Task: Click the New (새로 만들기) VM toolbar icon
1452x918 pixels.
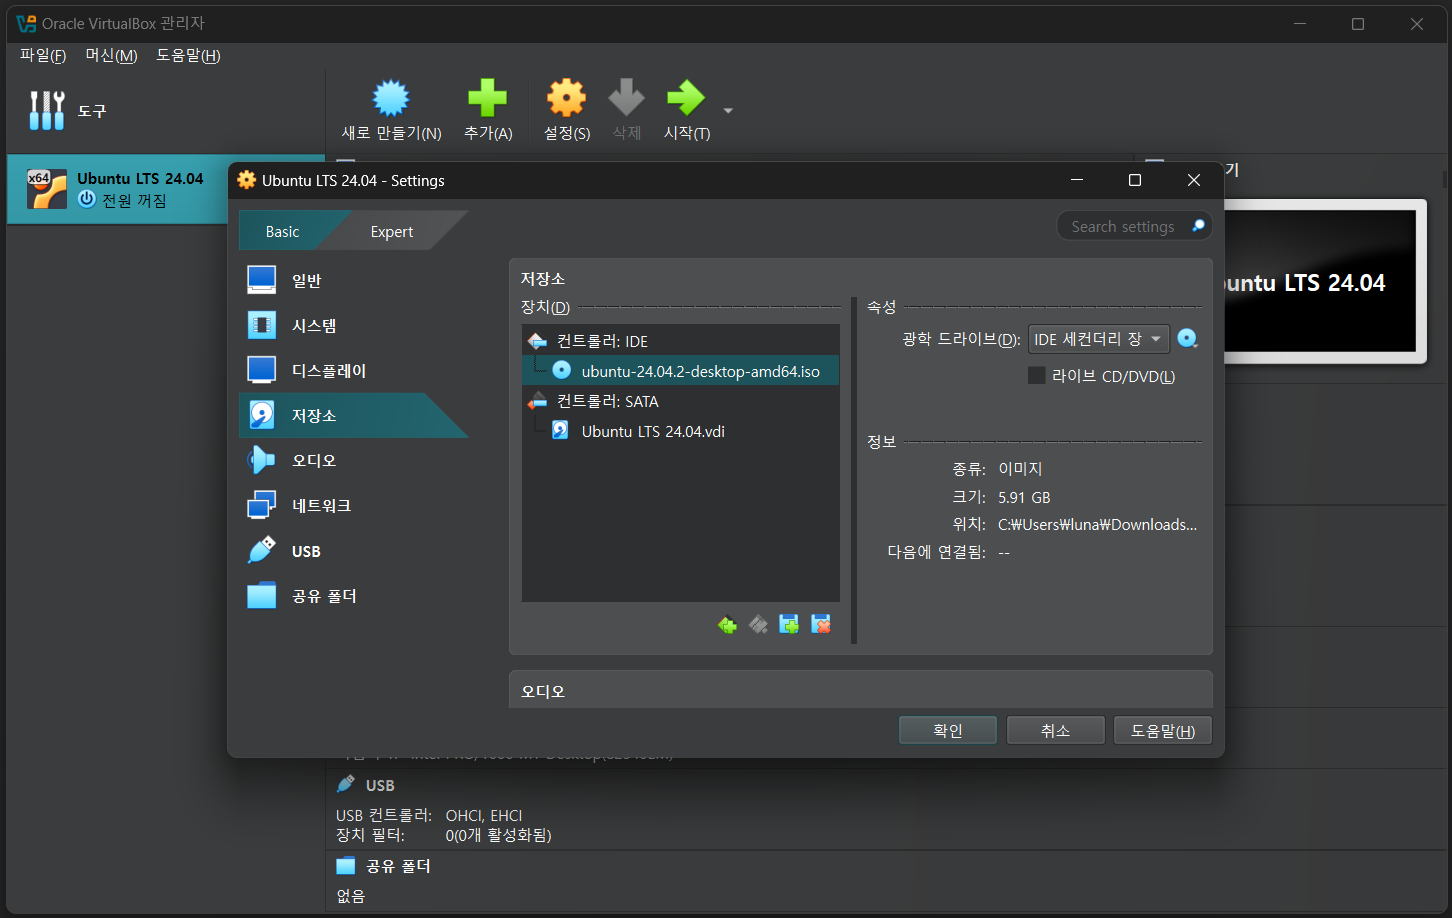Action: pyautogui.click(x=391, y=99)
